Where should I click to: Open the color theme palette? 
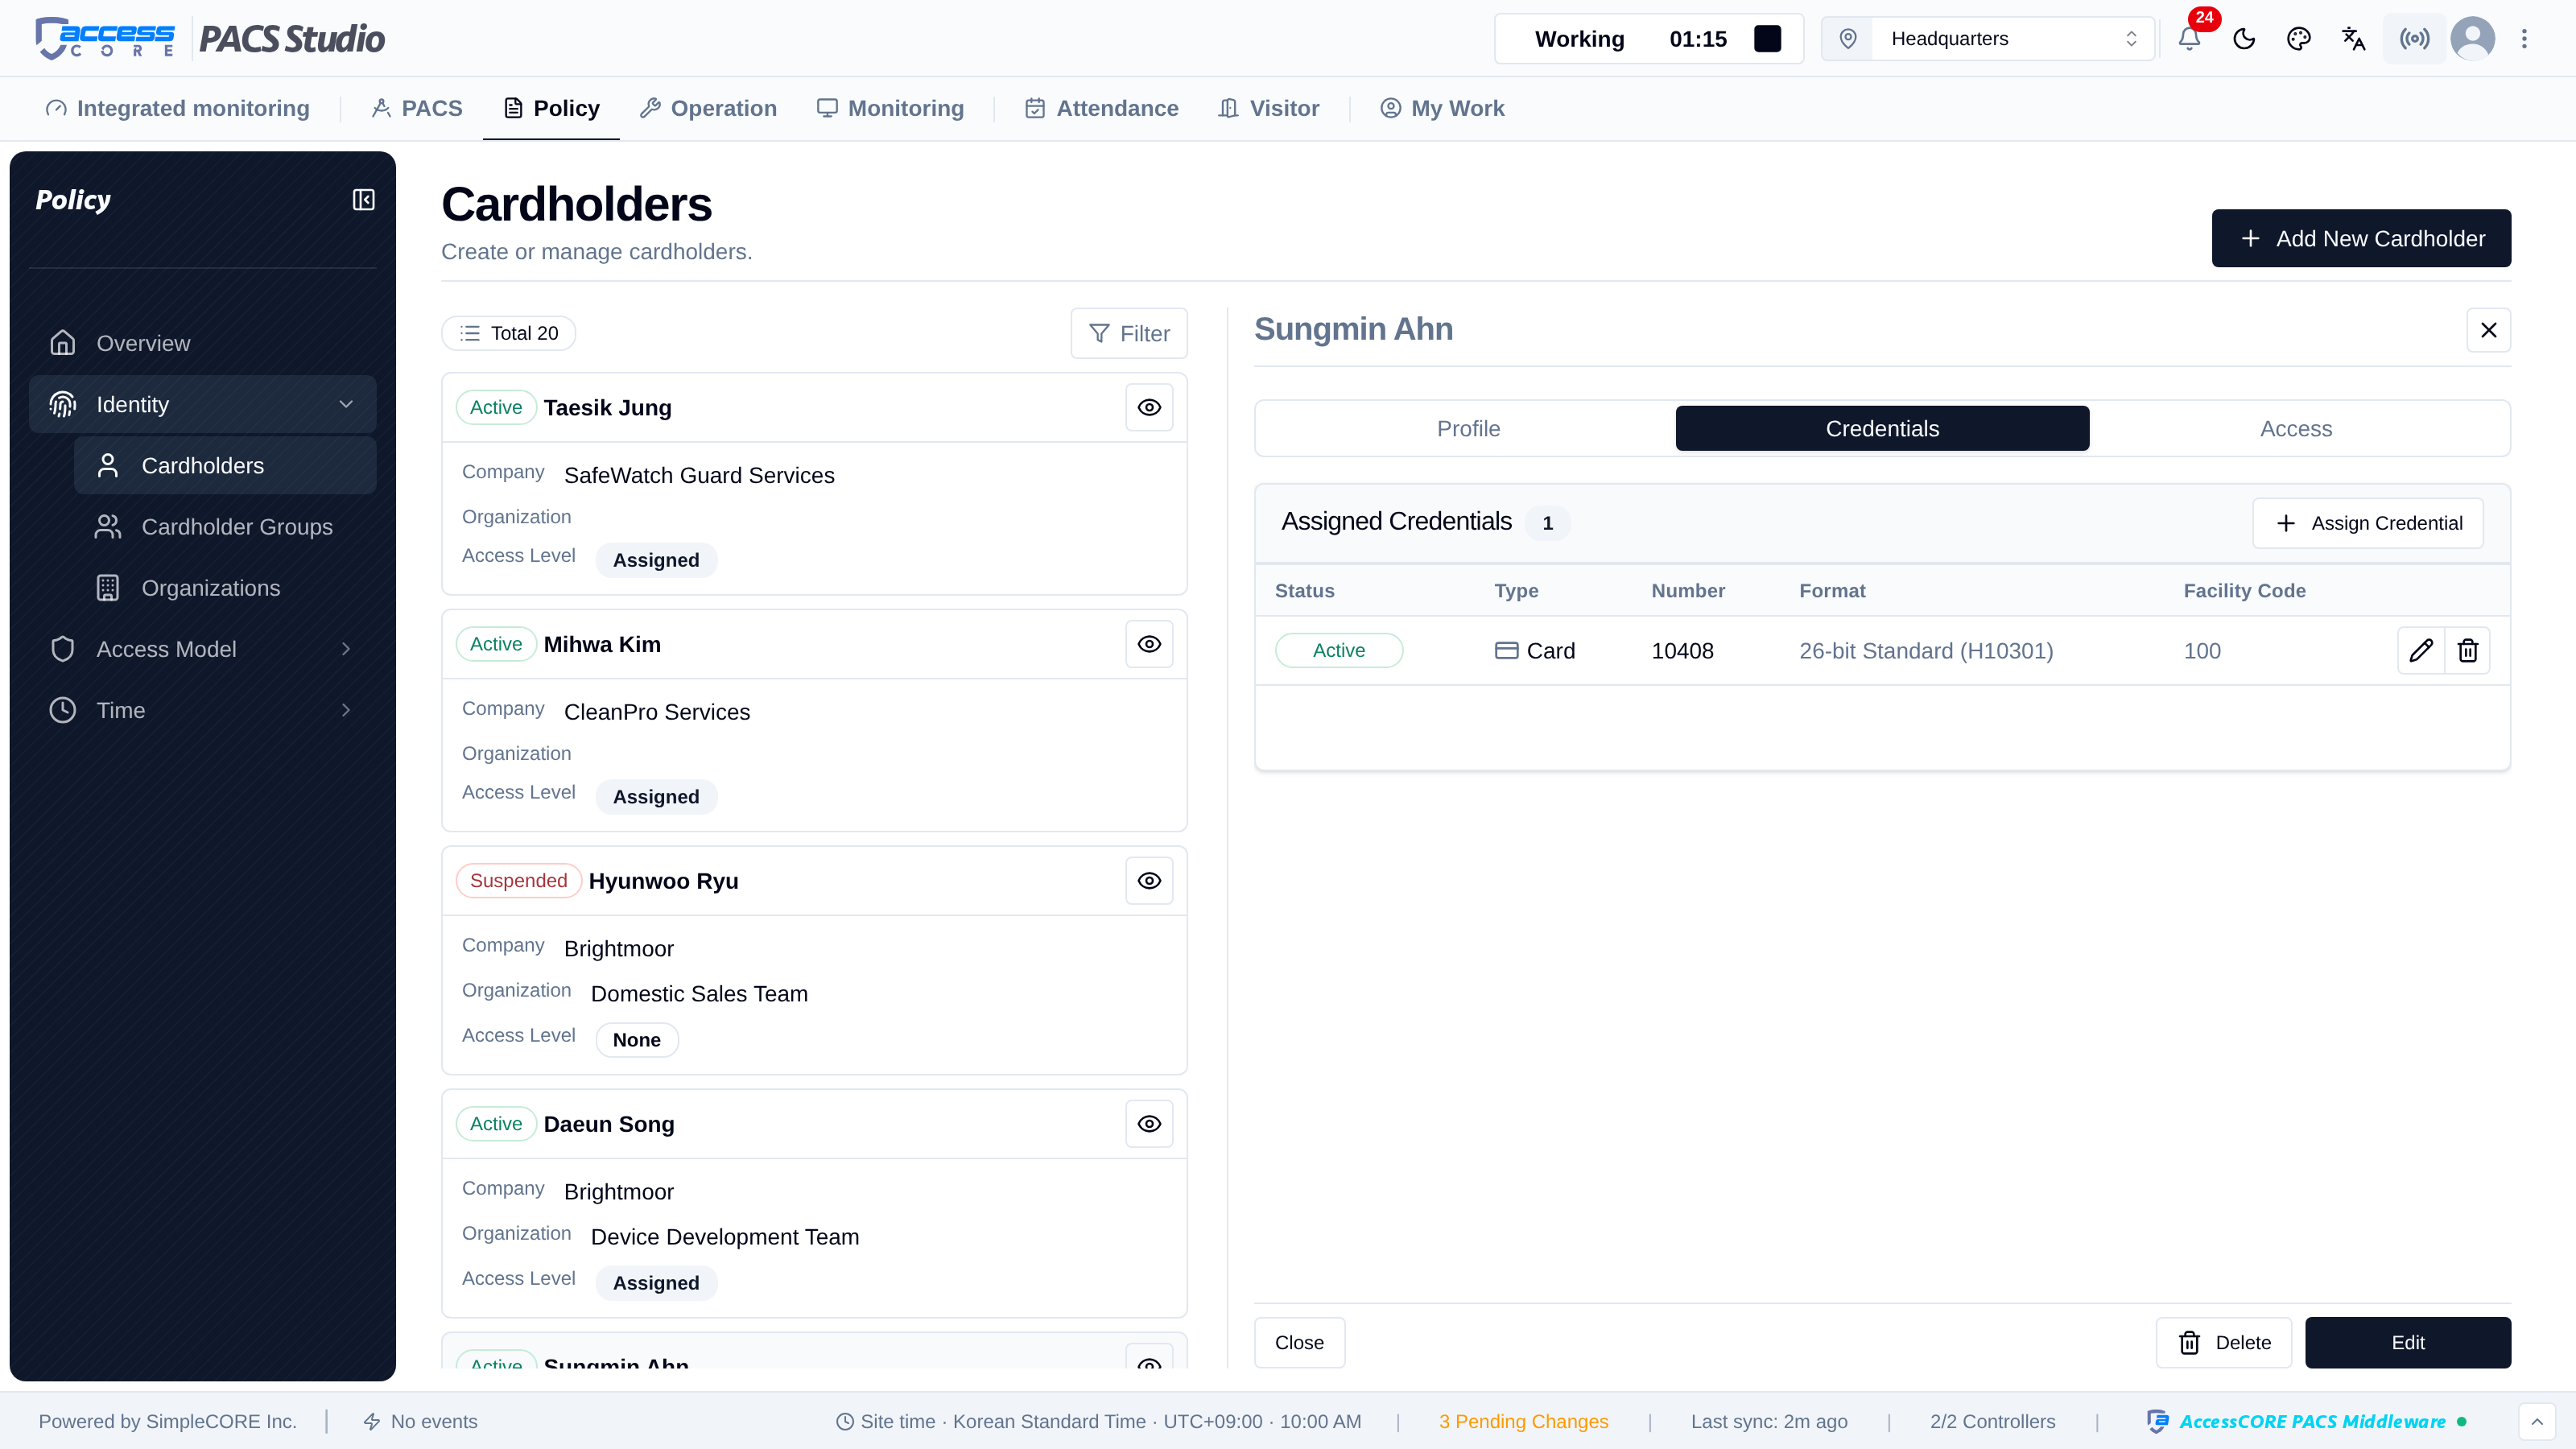[x=2299, y=39]
